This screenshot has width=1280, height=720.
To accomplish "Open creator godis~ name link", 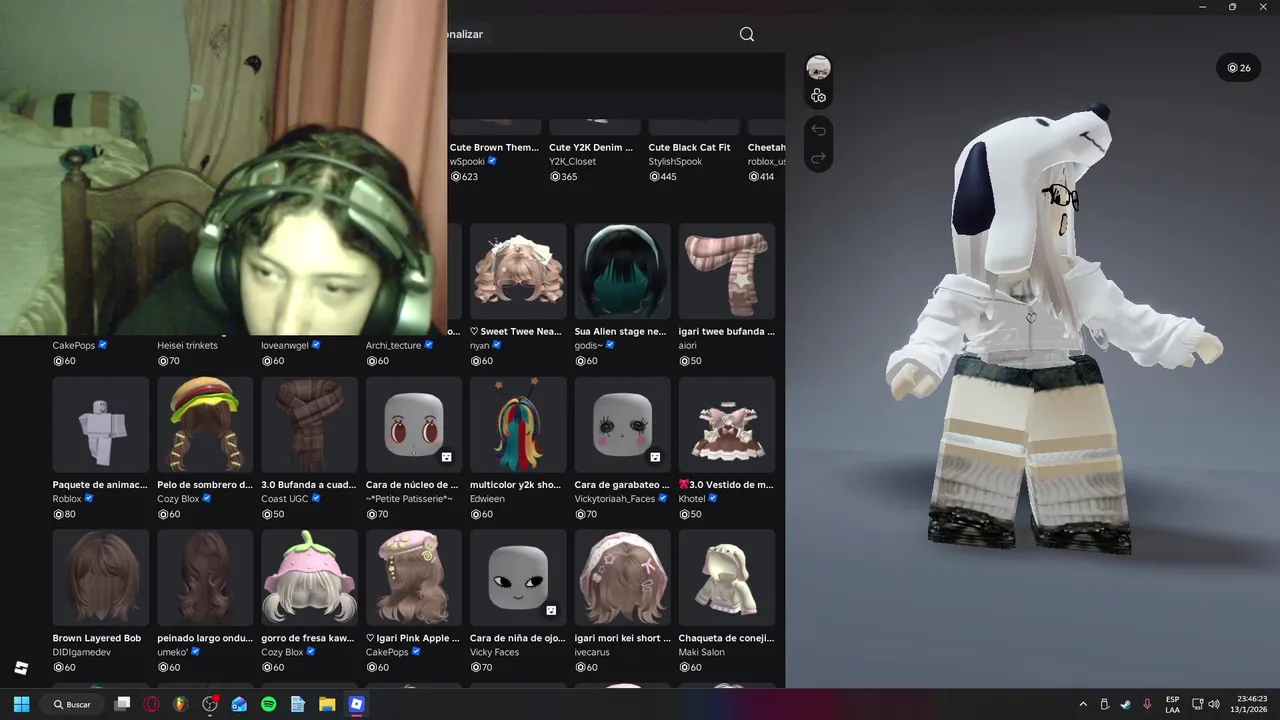I will [x=590, y=345].
